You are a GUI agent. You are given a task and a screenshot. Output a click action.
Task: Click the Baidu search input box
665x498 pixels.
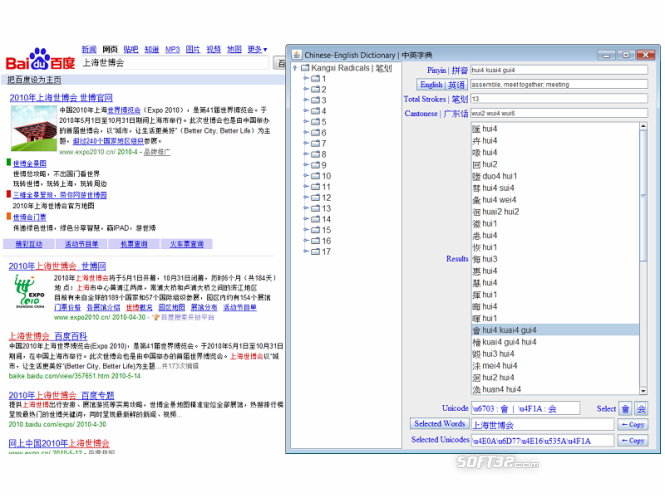[175, 63]
